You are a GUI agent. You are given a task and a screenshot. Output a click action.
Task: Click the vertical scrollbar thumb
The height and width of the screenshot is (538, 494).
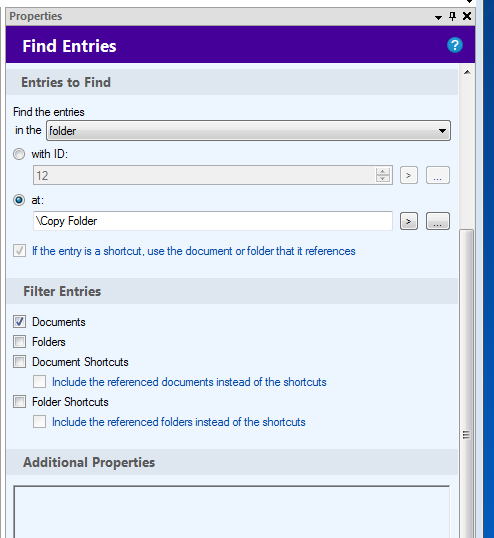pos(467,383)
